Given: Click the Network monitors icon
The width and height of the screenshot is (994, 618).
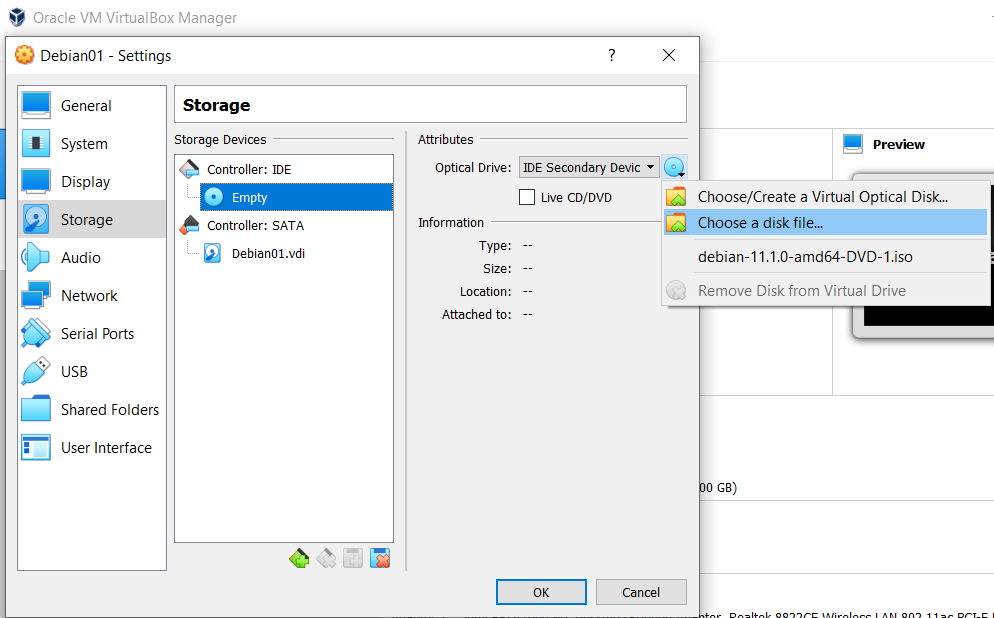Looking at the screenshot, I should [36, 295].
